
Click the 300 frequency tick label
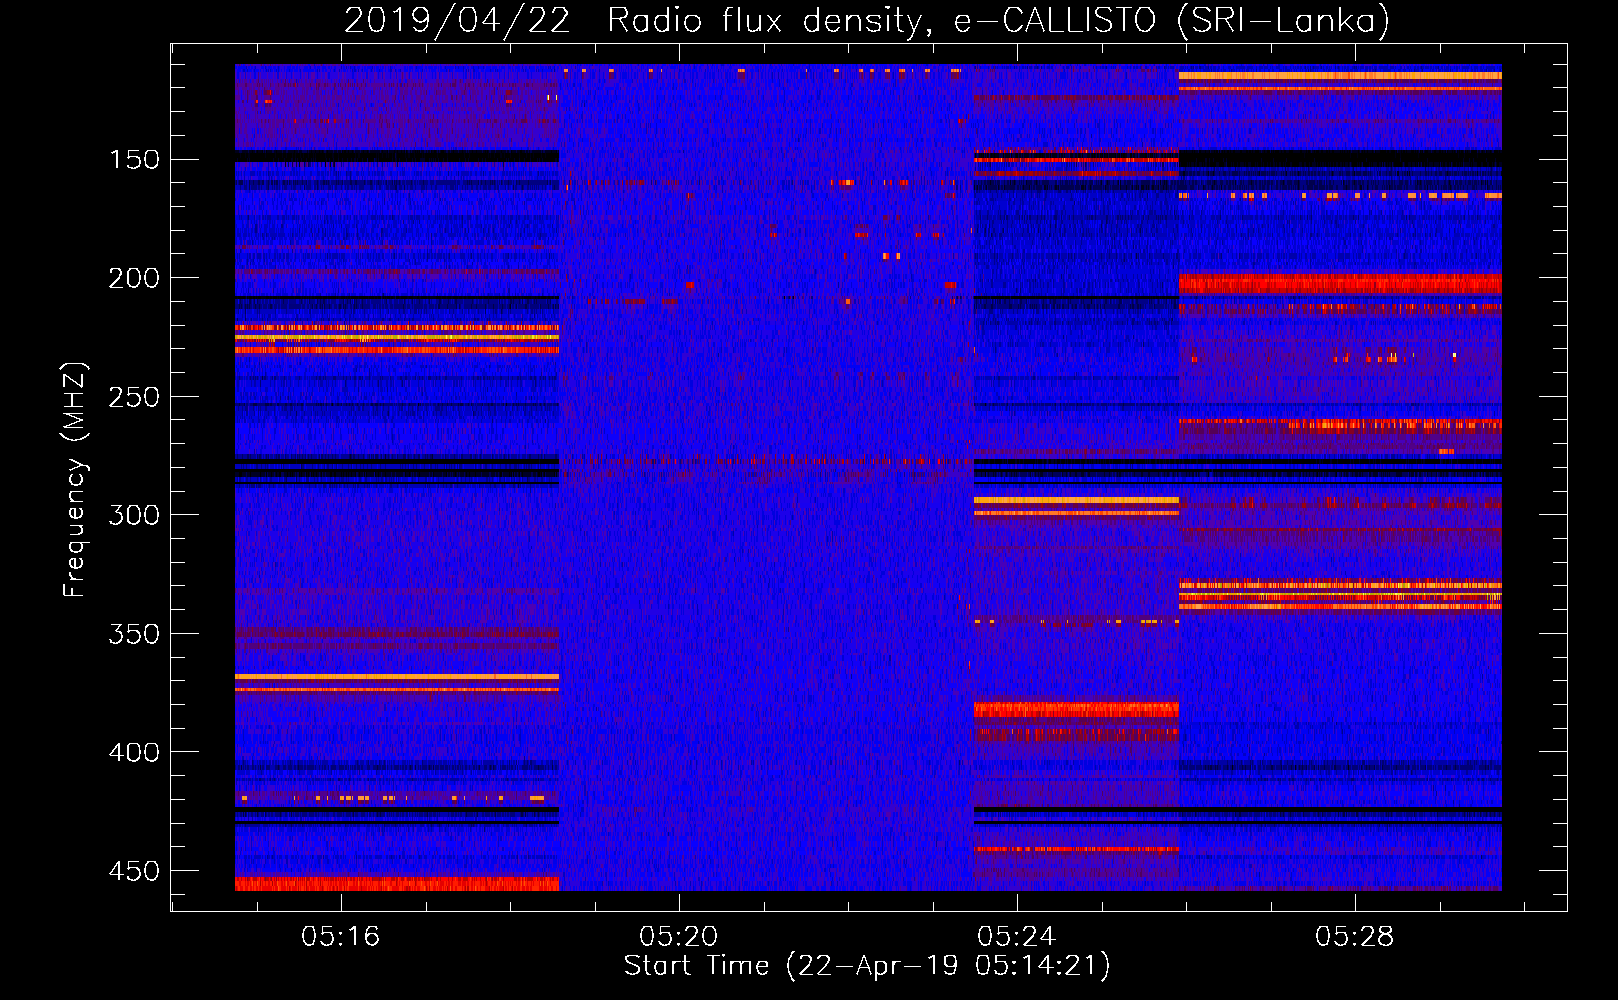click(x=134, y=515)
